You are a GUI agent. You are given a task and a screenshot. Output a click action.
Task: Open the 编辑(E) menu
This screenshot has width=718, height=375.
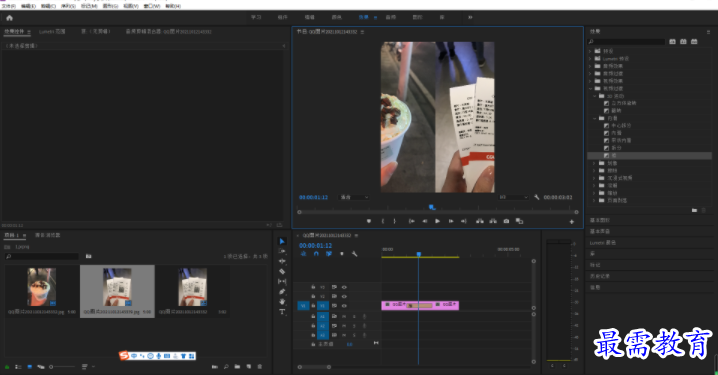coord(28,6)
